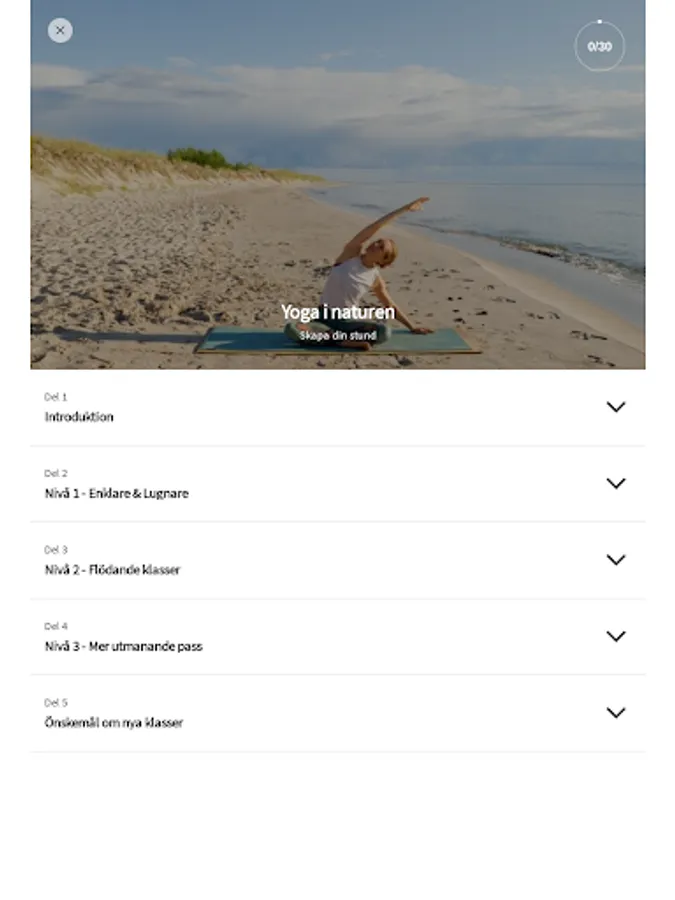675x900 pixels.
Task: Click the Del 1 label
Action: pyautogui.click(x=56, y=397)
